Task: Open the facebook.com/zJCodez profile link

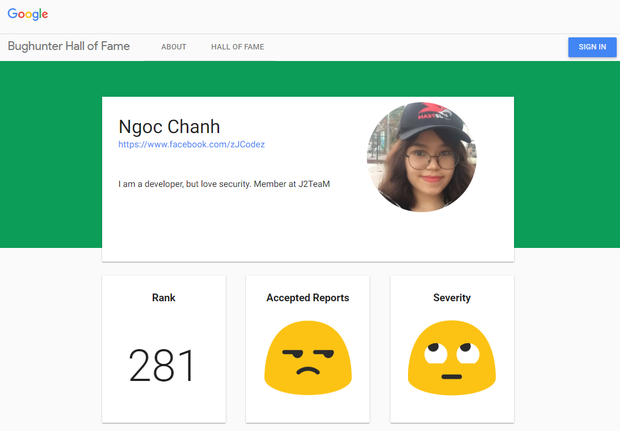Action: tap(192, 145)
